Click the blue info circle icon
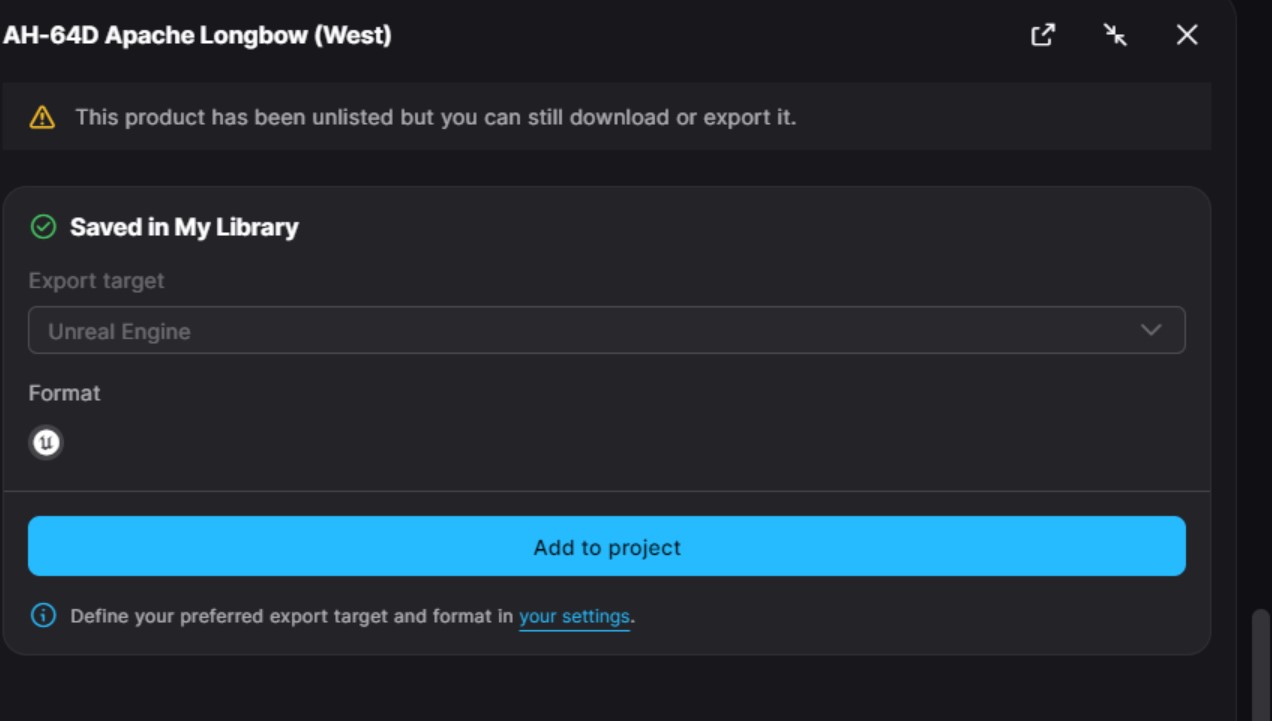 tap(43, 615)
